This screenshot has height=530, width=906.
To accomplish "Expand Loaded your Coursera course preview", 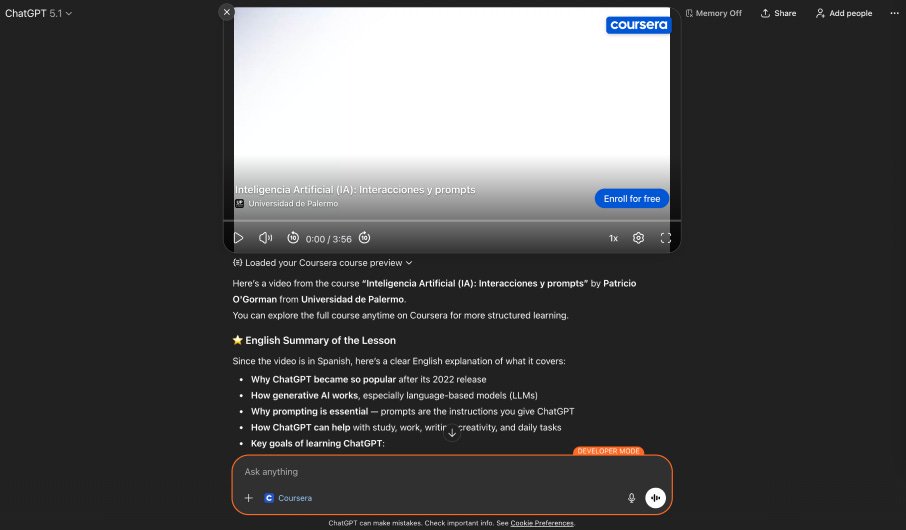I will click(x=322, y=262).
